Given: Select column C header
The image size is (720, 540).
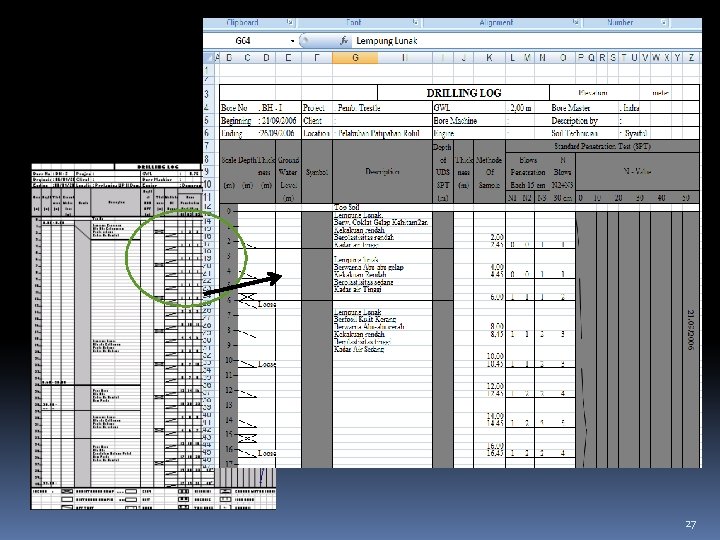Looking at the screenshot, I should 248,57.
